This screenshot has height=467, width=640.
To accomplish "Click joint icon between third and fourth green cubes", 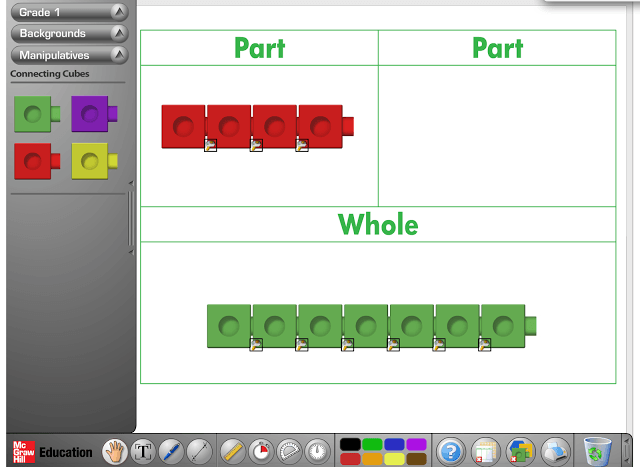I will click(347, 345).
